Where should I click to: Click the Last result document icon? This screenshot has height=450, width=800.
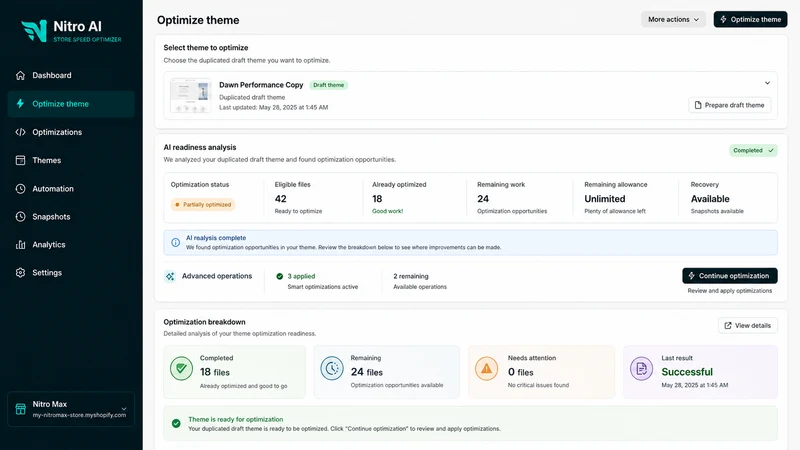[641, 368]
